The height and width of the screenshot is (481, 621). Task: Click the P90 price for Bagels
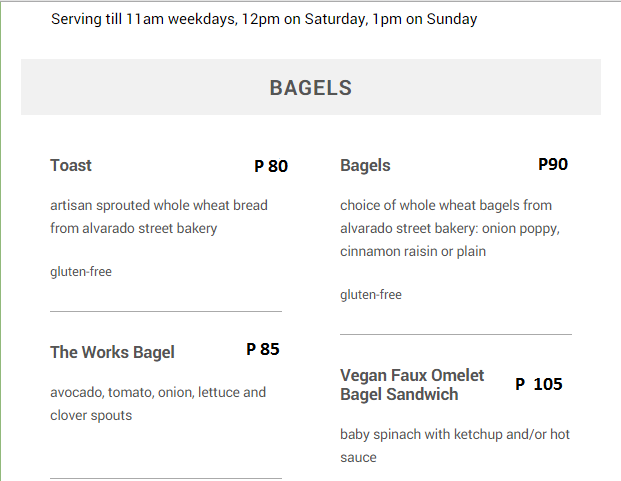553,164
